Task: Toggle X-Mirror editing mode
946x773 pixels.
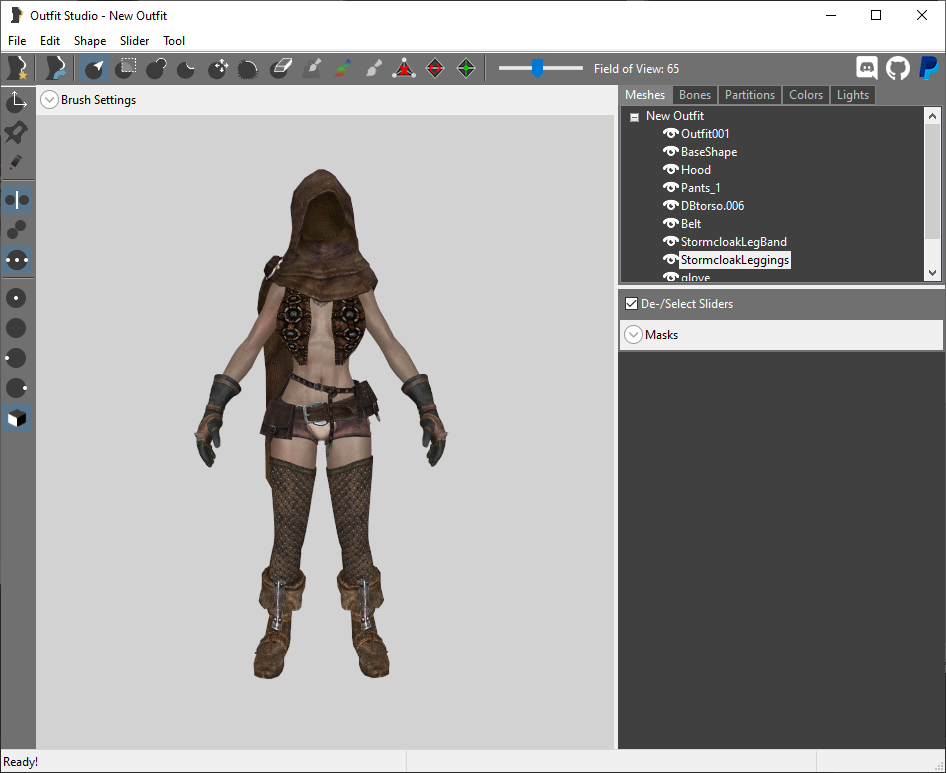Action: coord(16,200)
